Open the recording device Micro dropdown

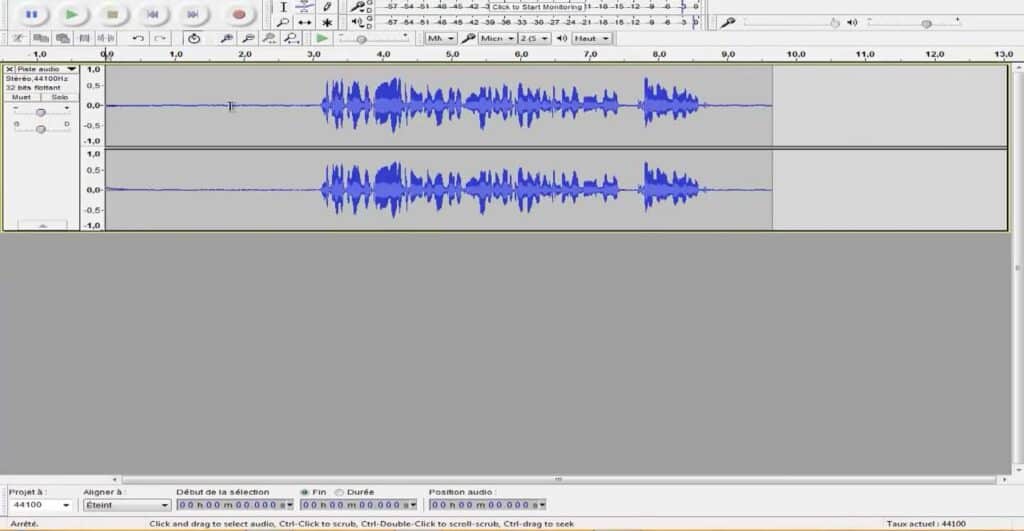click(497, 39)
